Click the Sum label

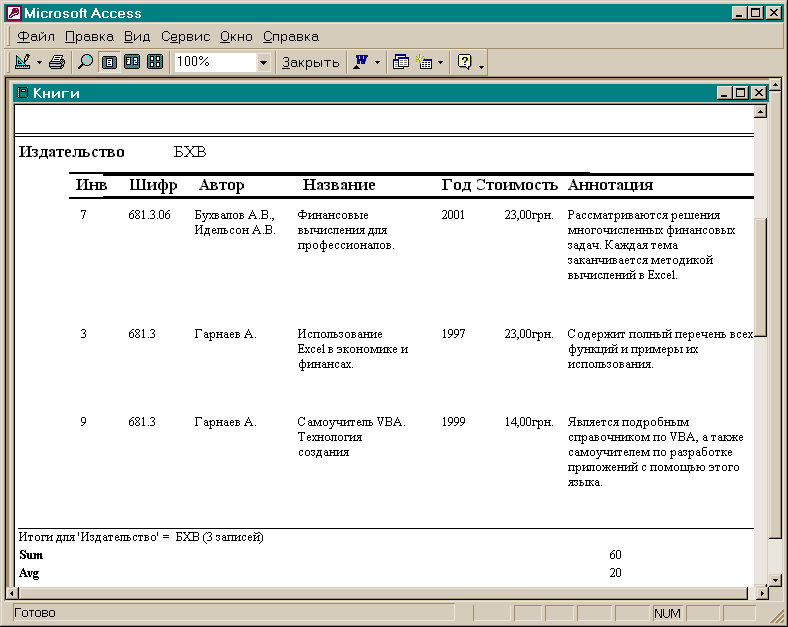(x=31, y=555)
